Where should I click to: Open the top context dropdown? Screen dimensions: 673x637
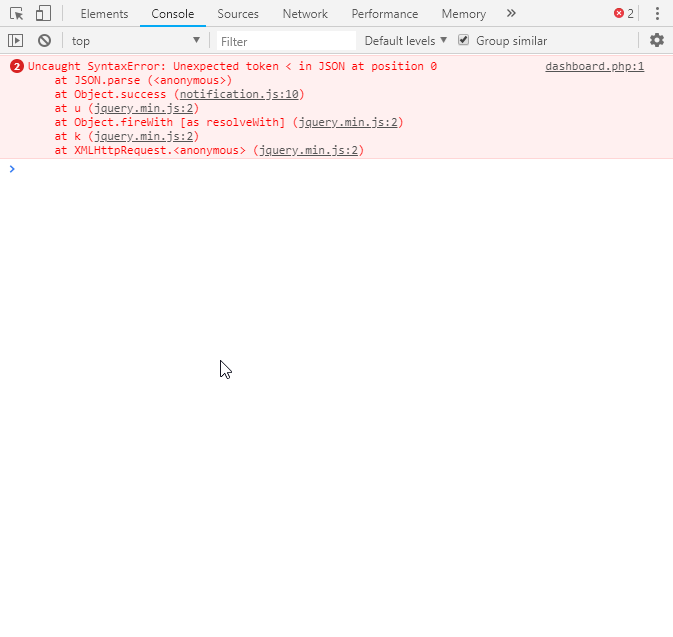[x=136, y=41]
